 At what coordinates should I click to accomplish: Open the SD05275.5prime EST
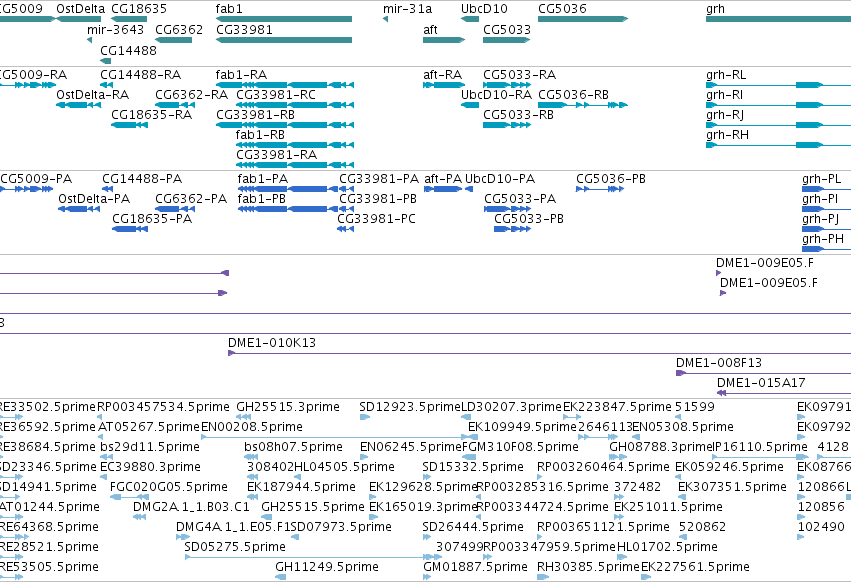click(313, 557)
